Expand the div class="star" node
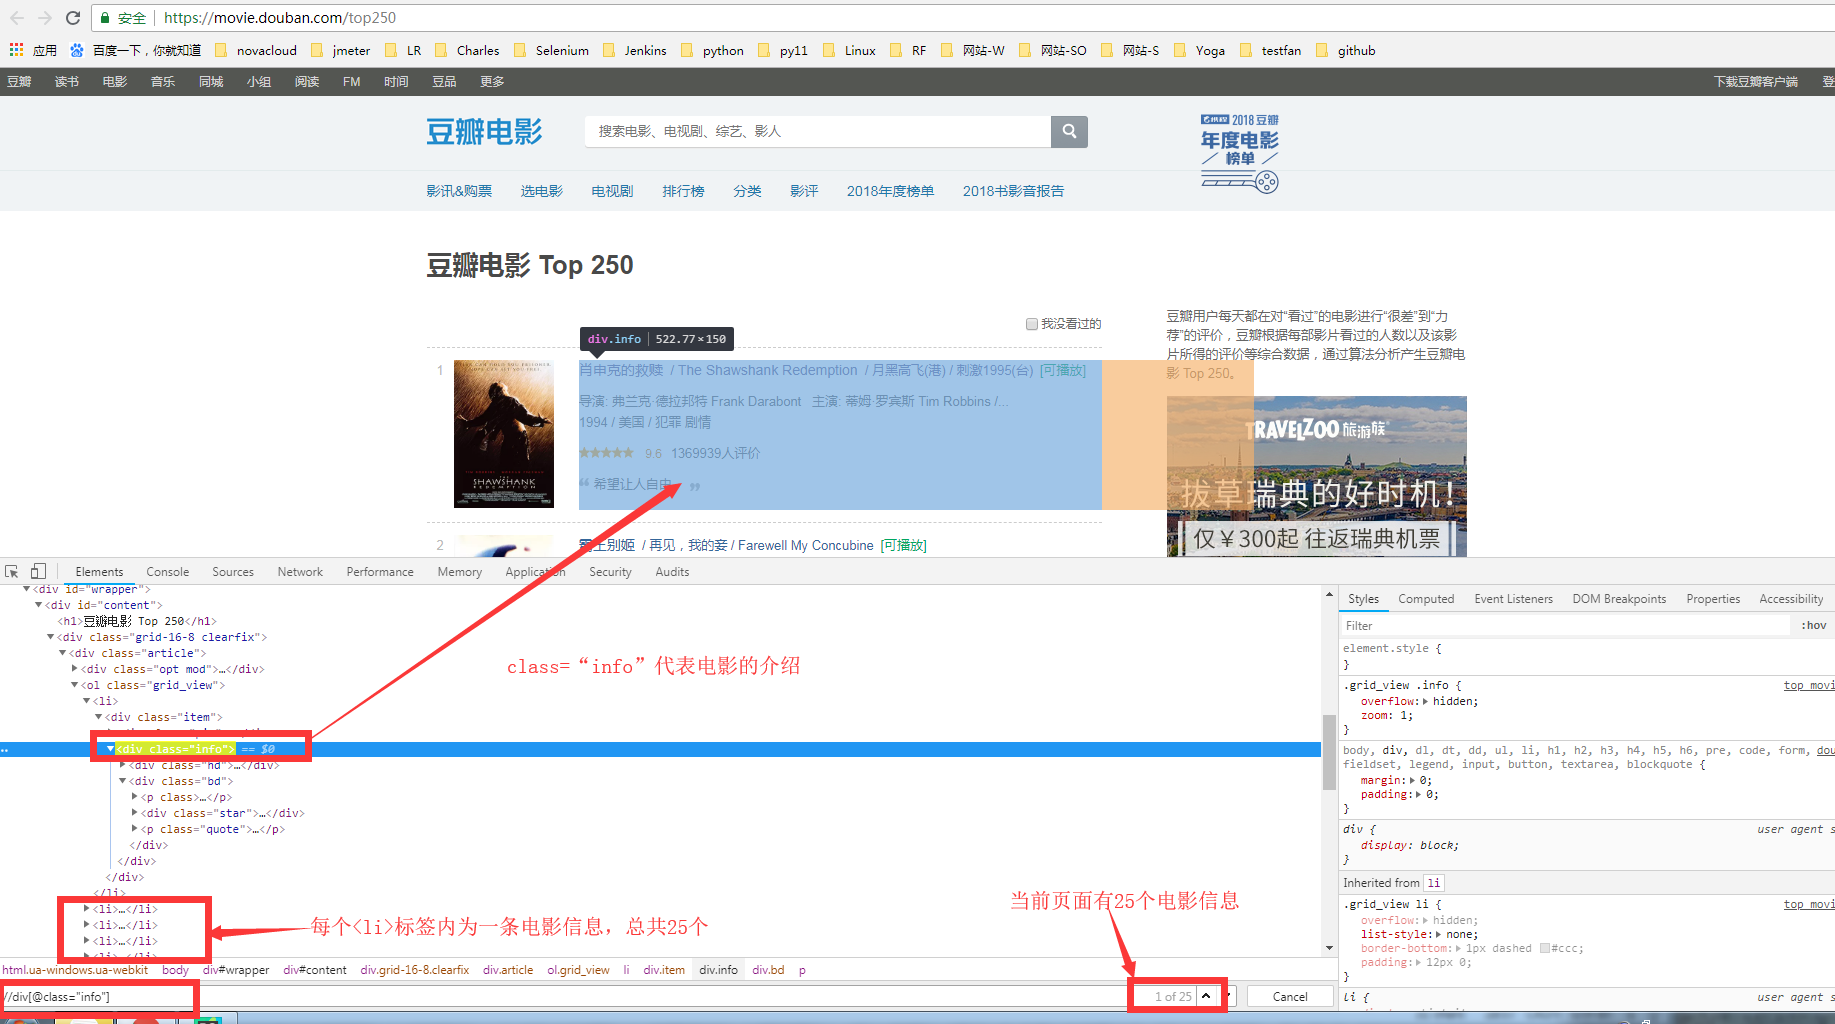 pos(135,813)
